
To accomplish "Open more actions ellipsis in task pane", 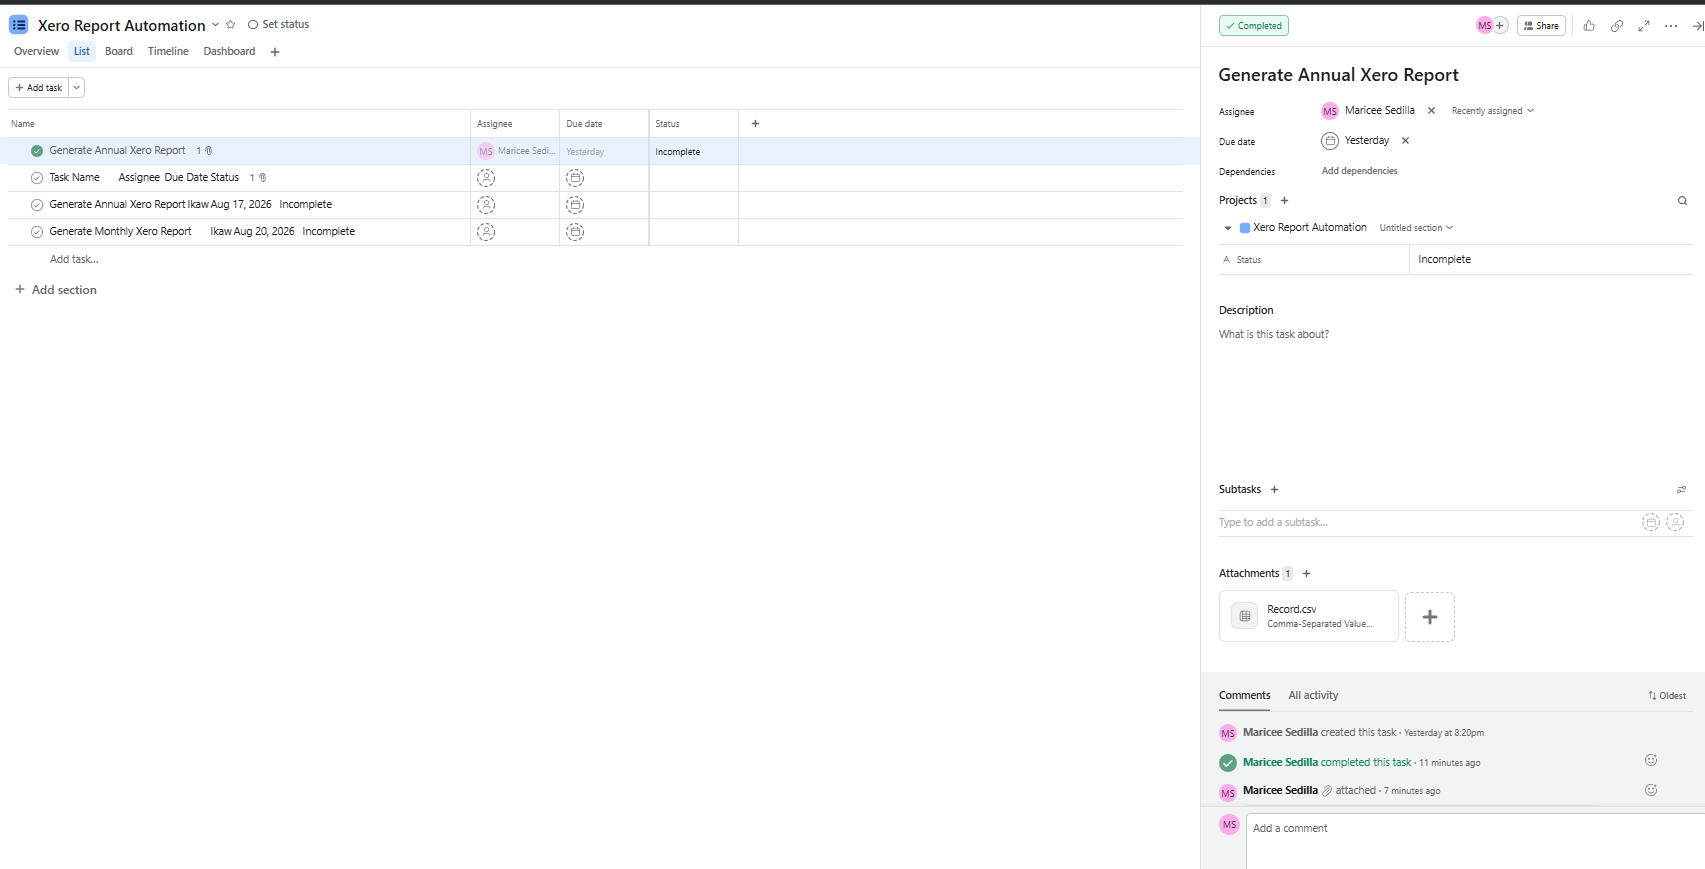I will 1671,26.
